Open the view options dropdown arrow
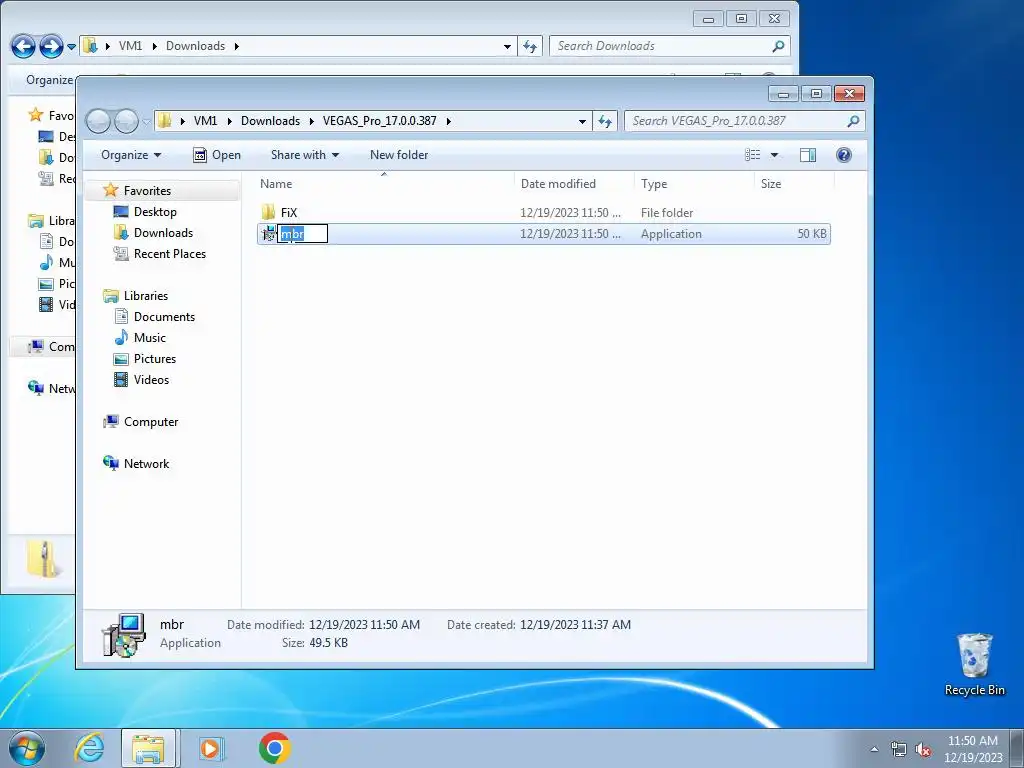Viewport: 1024px width, 768px height. (x=775, y=155)
